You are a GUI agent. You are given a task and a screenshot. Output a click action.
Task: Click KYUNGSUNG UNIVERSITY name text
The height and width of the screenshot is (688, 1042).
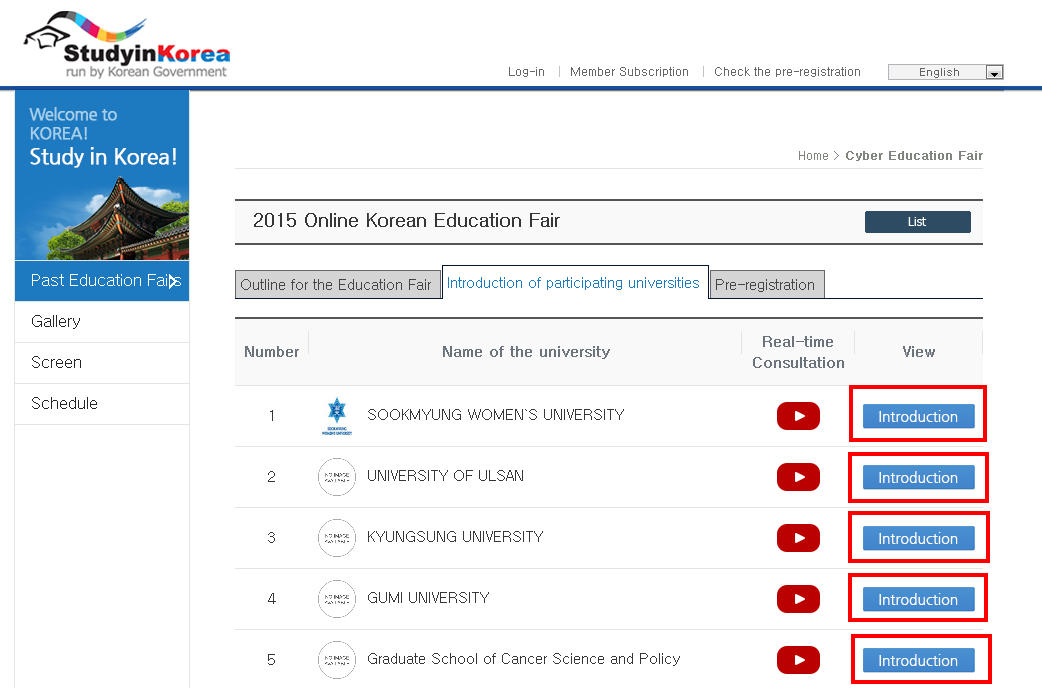pyautogui.click(x=455, y=536)
